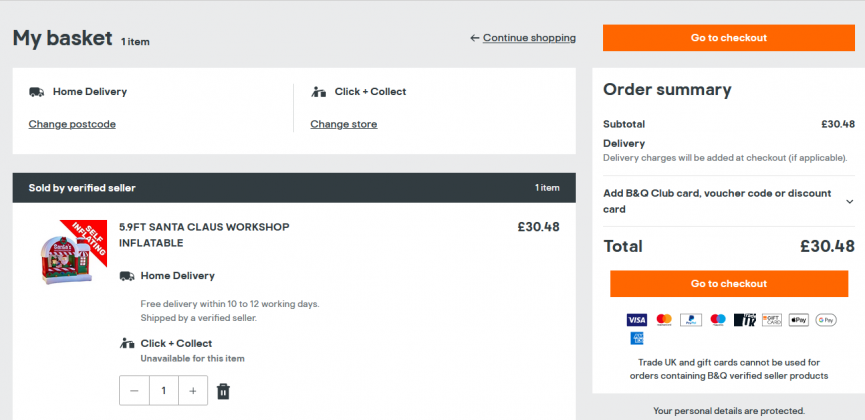
Task: Click the PayPal payment icon
Action: (691, 320)
